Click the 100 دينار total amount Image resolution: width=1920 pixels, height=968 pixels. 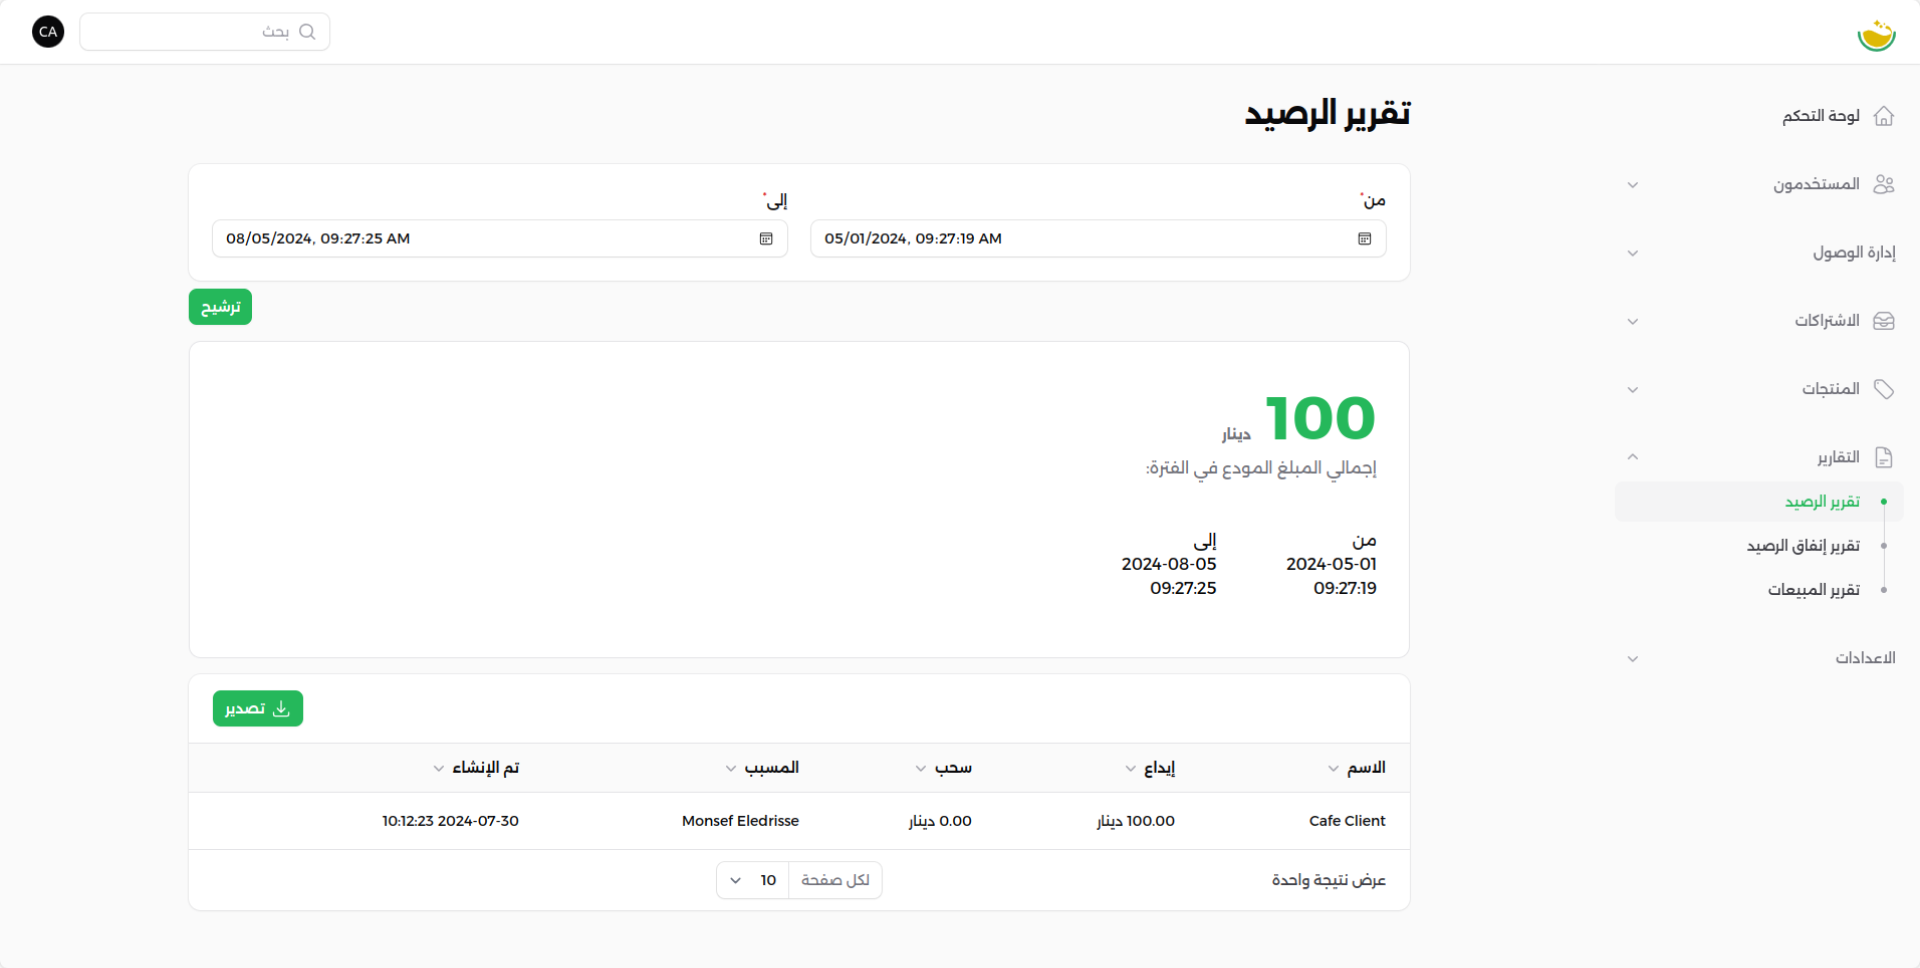pyautogui.click(x=1298, y=419)
